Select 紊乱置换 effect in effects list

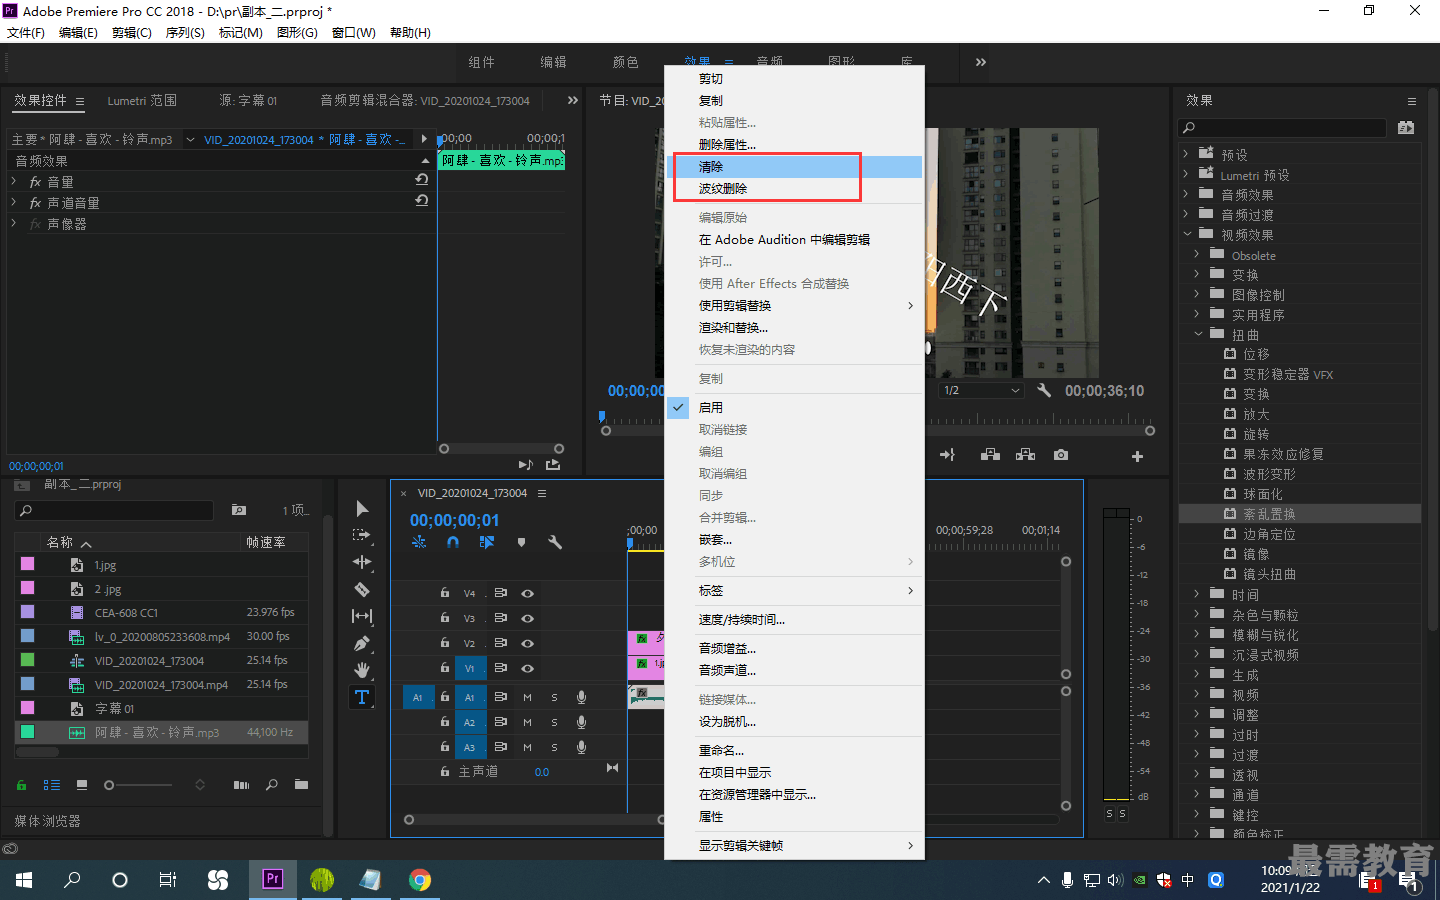[1269, 514]
